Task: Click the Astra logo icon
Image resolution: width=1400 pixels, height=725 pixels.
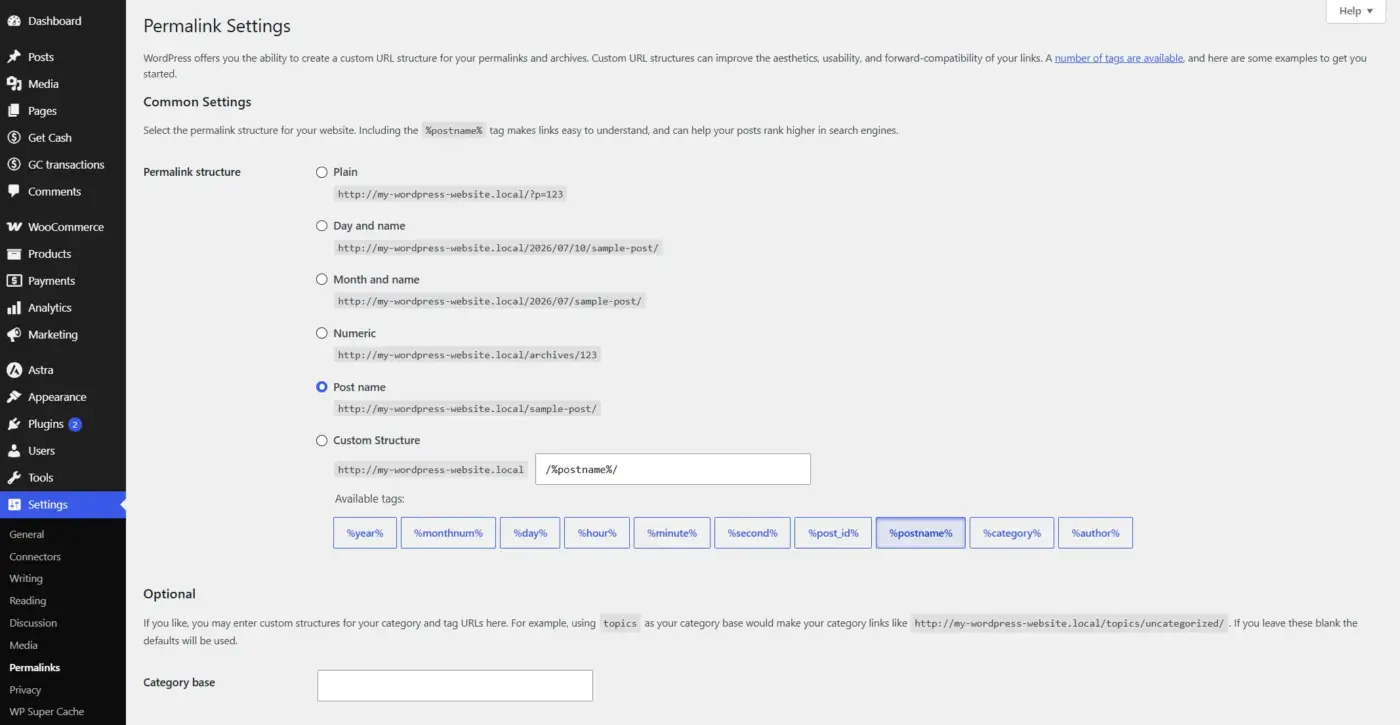Action: click(x=14, y=370)
